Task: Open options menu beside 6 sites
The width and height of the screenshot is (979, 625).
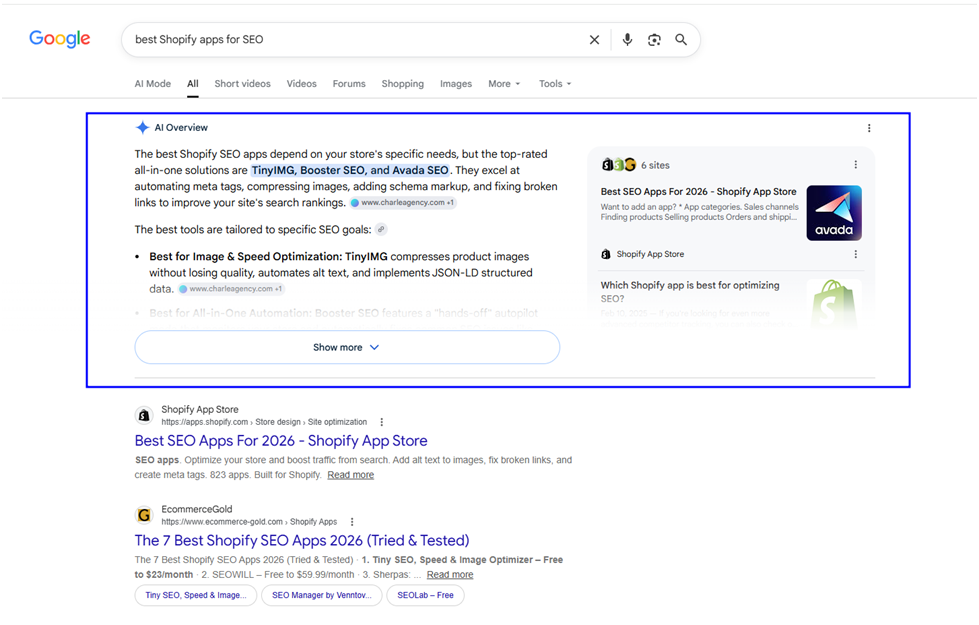Action: click(x=855, y=165)
